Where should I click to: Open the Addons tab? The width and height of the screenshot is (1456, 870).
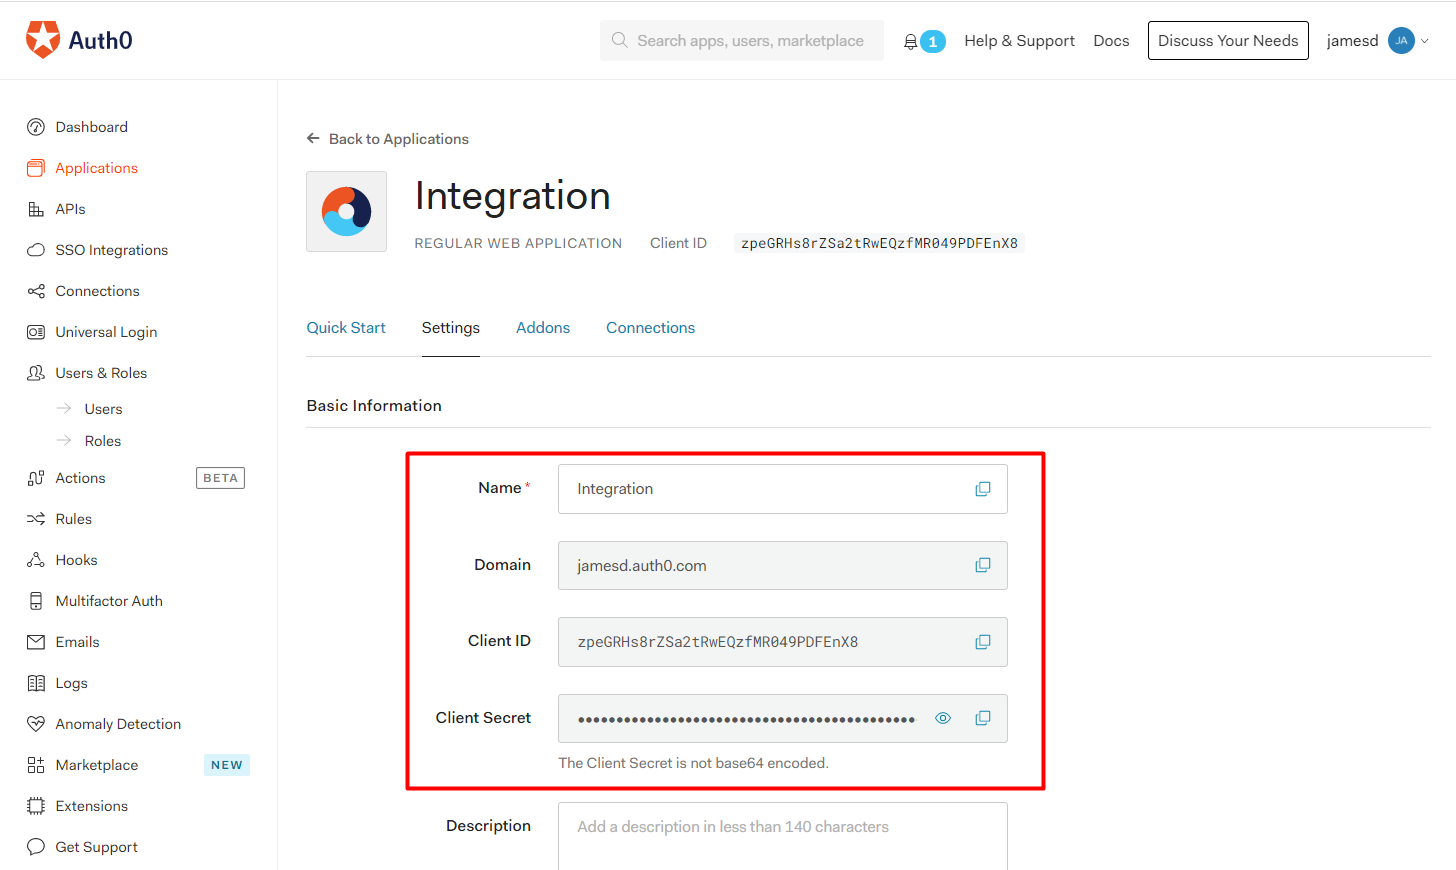543,328
